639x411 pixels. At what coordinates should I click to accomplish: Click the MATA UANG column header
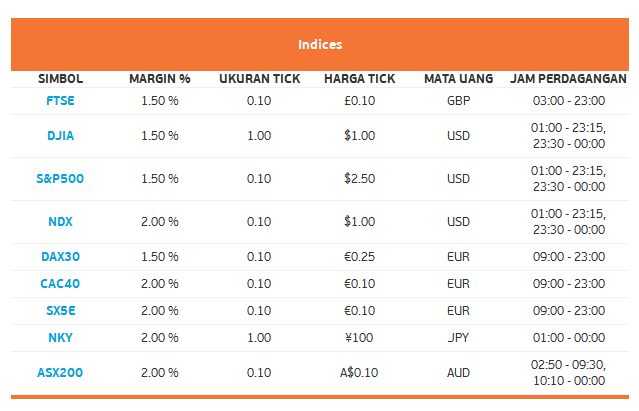pyautogui.click(x=458, y=79)
